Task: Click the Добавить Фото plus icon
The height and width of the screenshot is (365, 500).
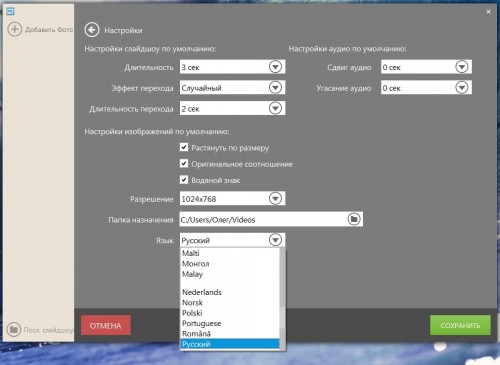Action: click(15, 29)
